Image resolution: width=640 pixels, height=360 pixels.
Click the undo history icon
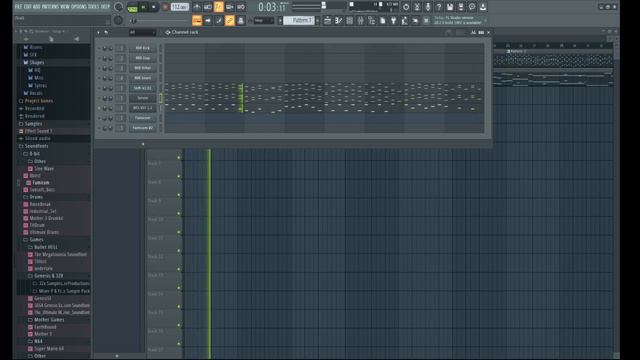coord(406,7)
